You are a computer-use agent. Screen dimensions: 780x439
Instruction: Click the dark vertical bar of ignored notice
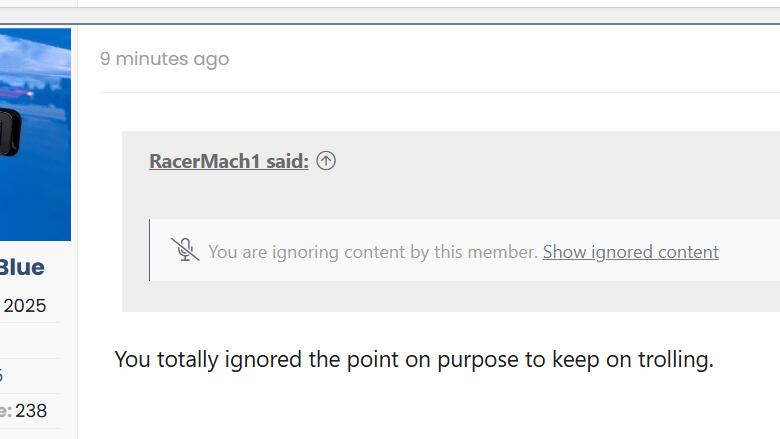point(149,250)
